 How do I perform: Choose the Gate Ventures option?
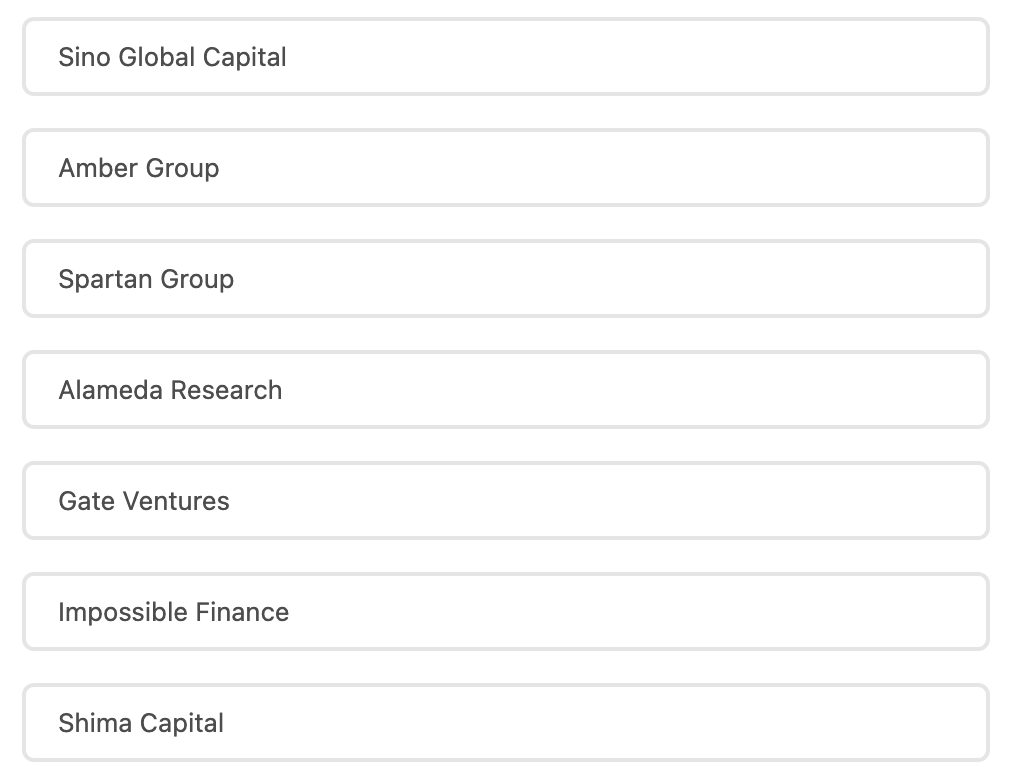click(x=505, y=501)
